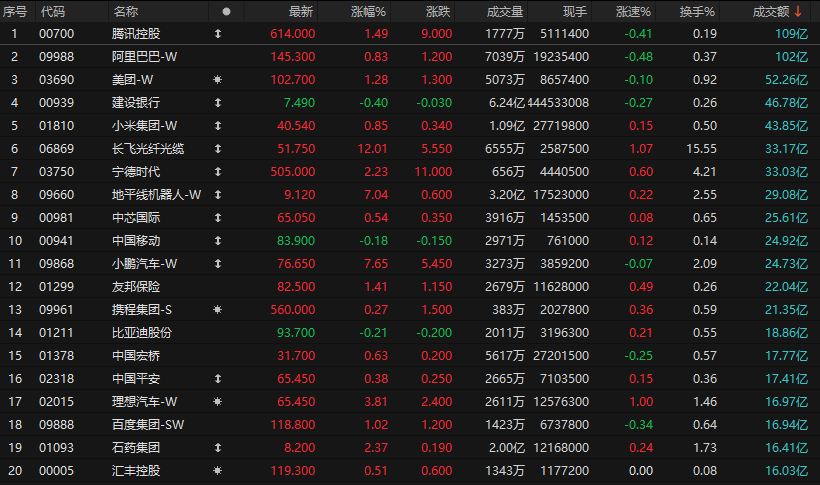Click the arrow icon beside 腾讯控股
Image resolution: width=820 pixels, height=485 pixels.
218,33
